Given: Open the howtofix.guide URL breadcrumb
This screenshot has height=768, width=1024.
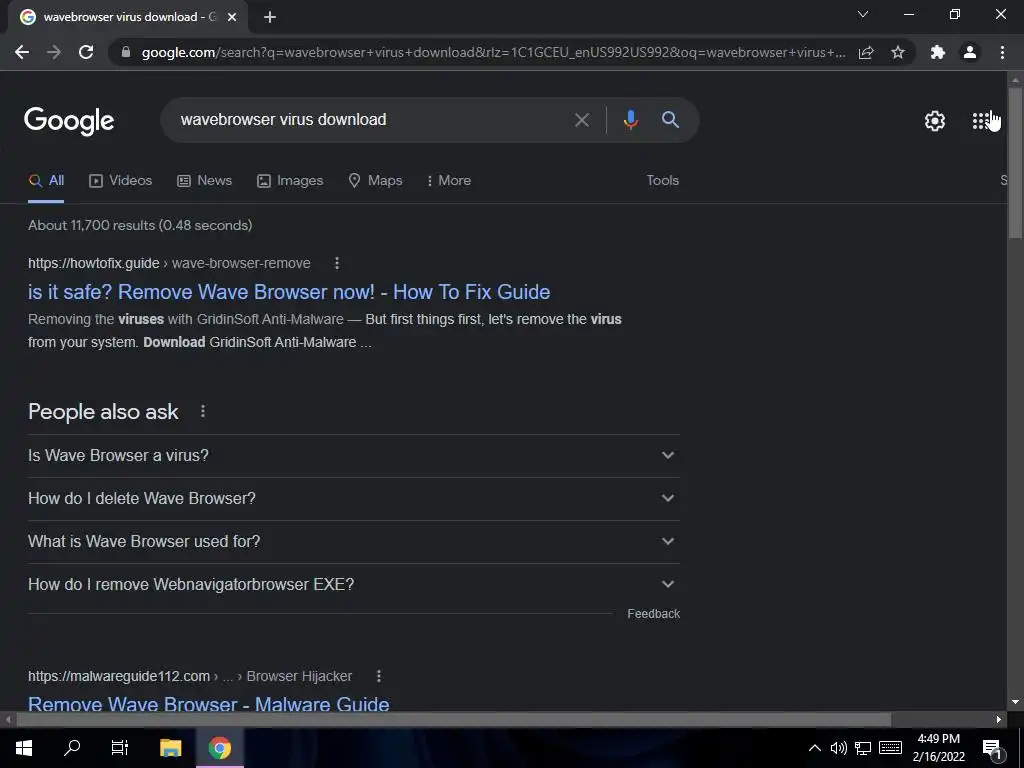Looking at the screenshot, I should (169, 263).
